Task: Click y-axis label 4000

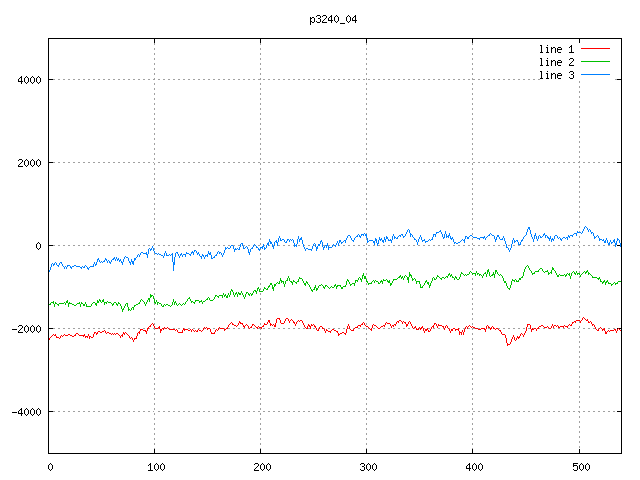Action: point(29,80)
